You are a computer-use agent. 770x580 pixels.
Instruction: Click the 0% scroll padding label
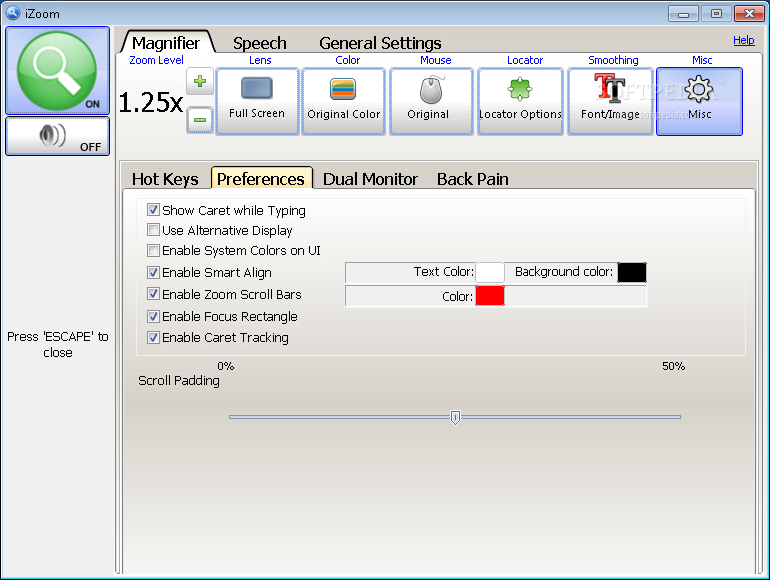[225, 366]
